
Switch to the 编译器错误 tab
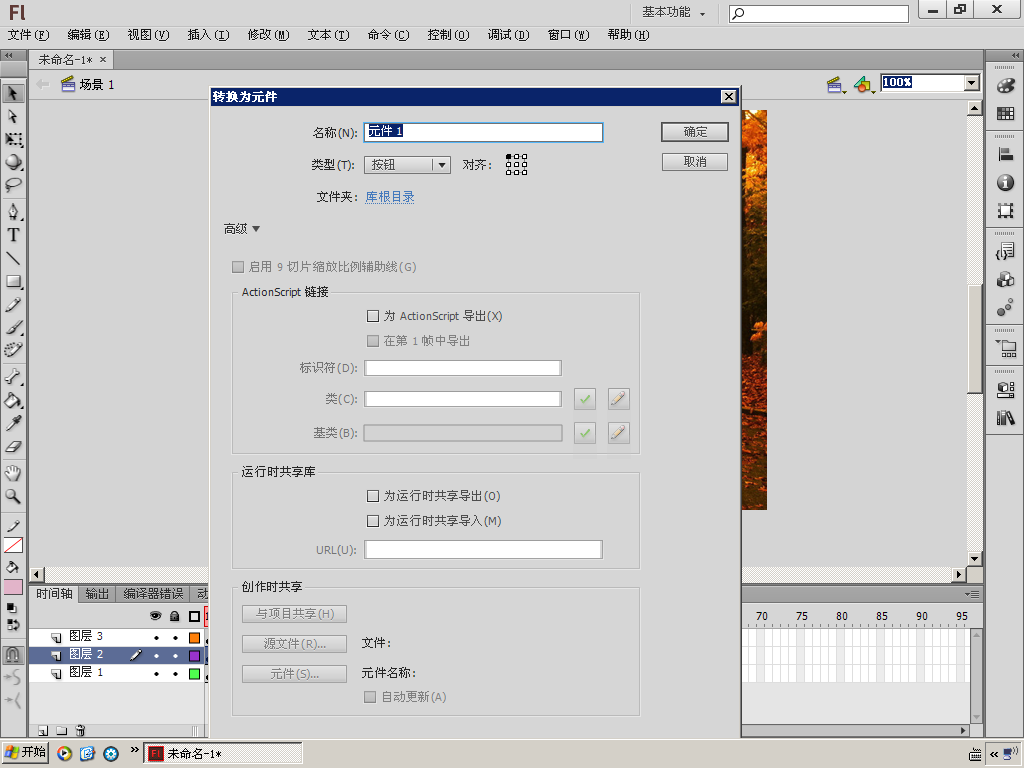[x=153, y=594]
